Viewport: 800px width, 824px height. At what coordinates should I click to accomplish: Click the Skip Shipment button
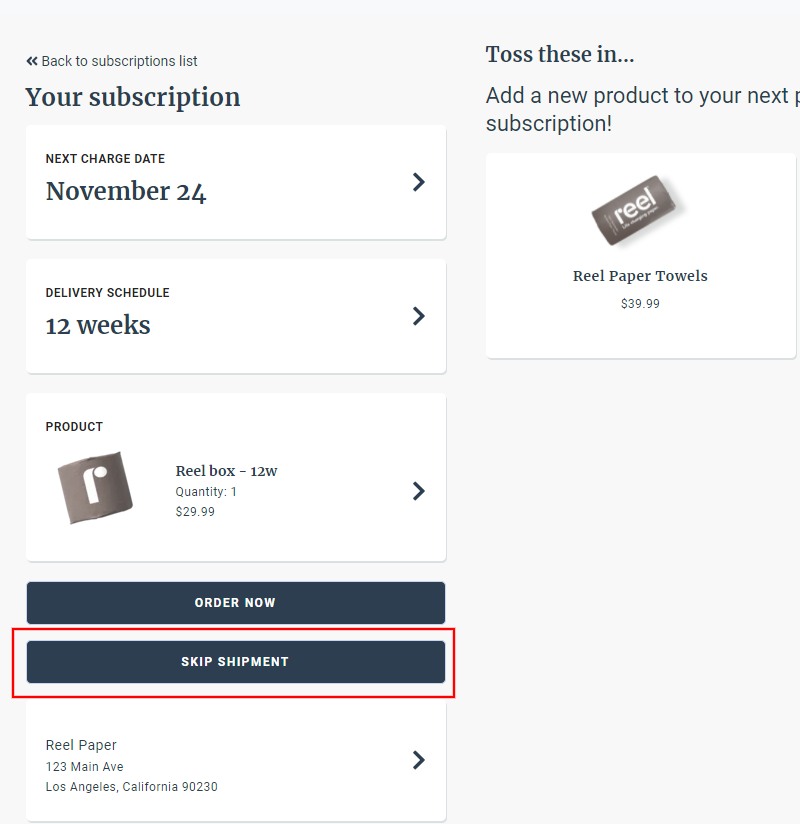(x=235, y=662)
